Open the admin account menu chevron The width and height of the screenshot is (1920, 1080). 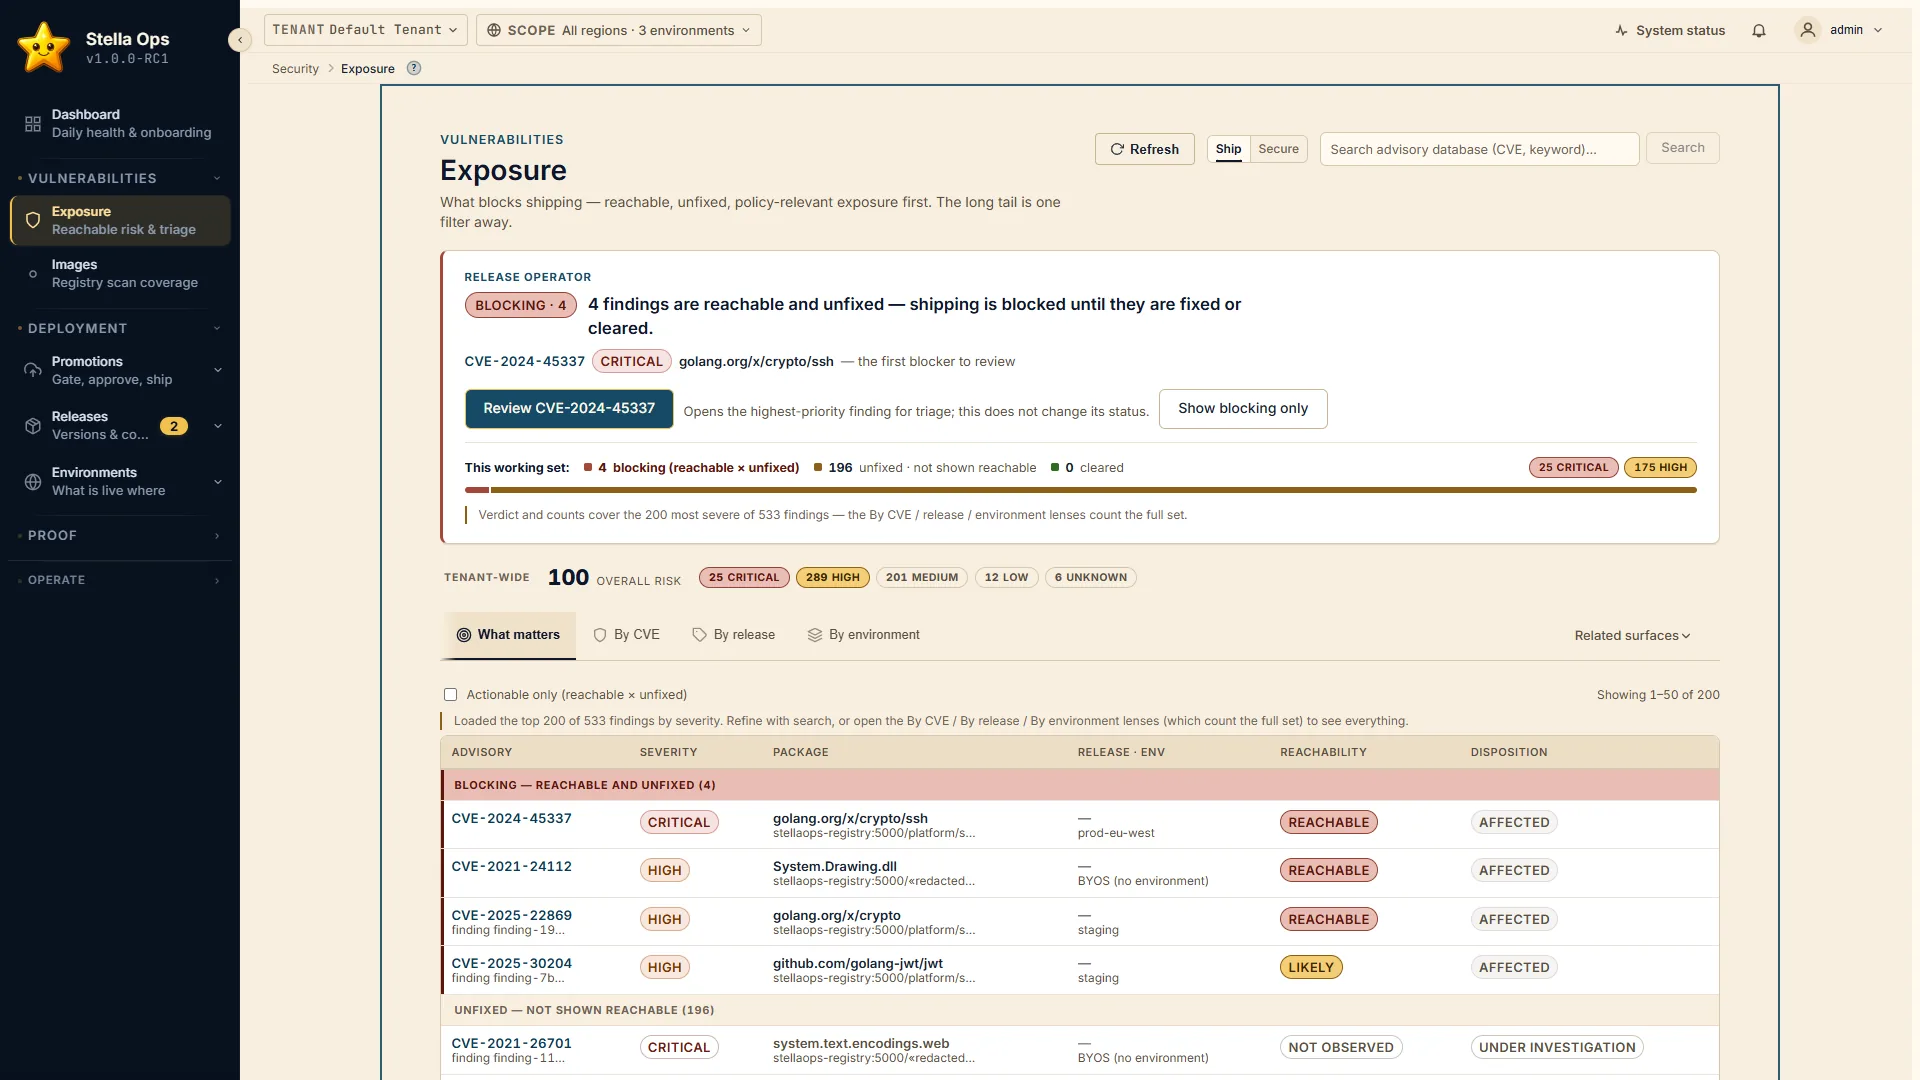(x=1878, y=30)
